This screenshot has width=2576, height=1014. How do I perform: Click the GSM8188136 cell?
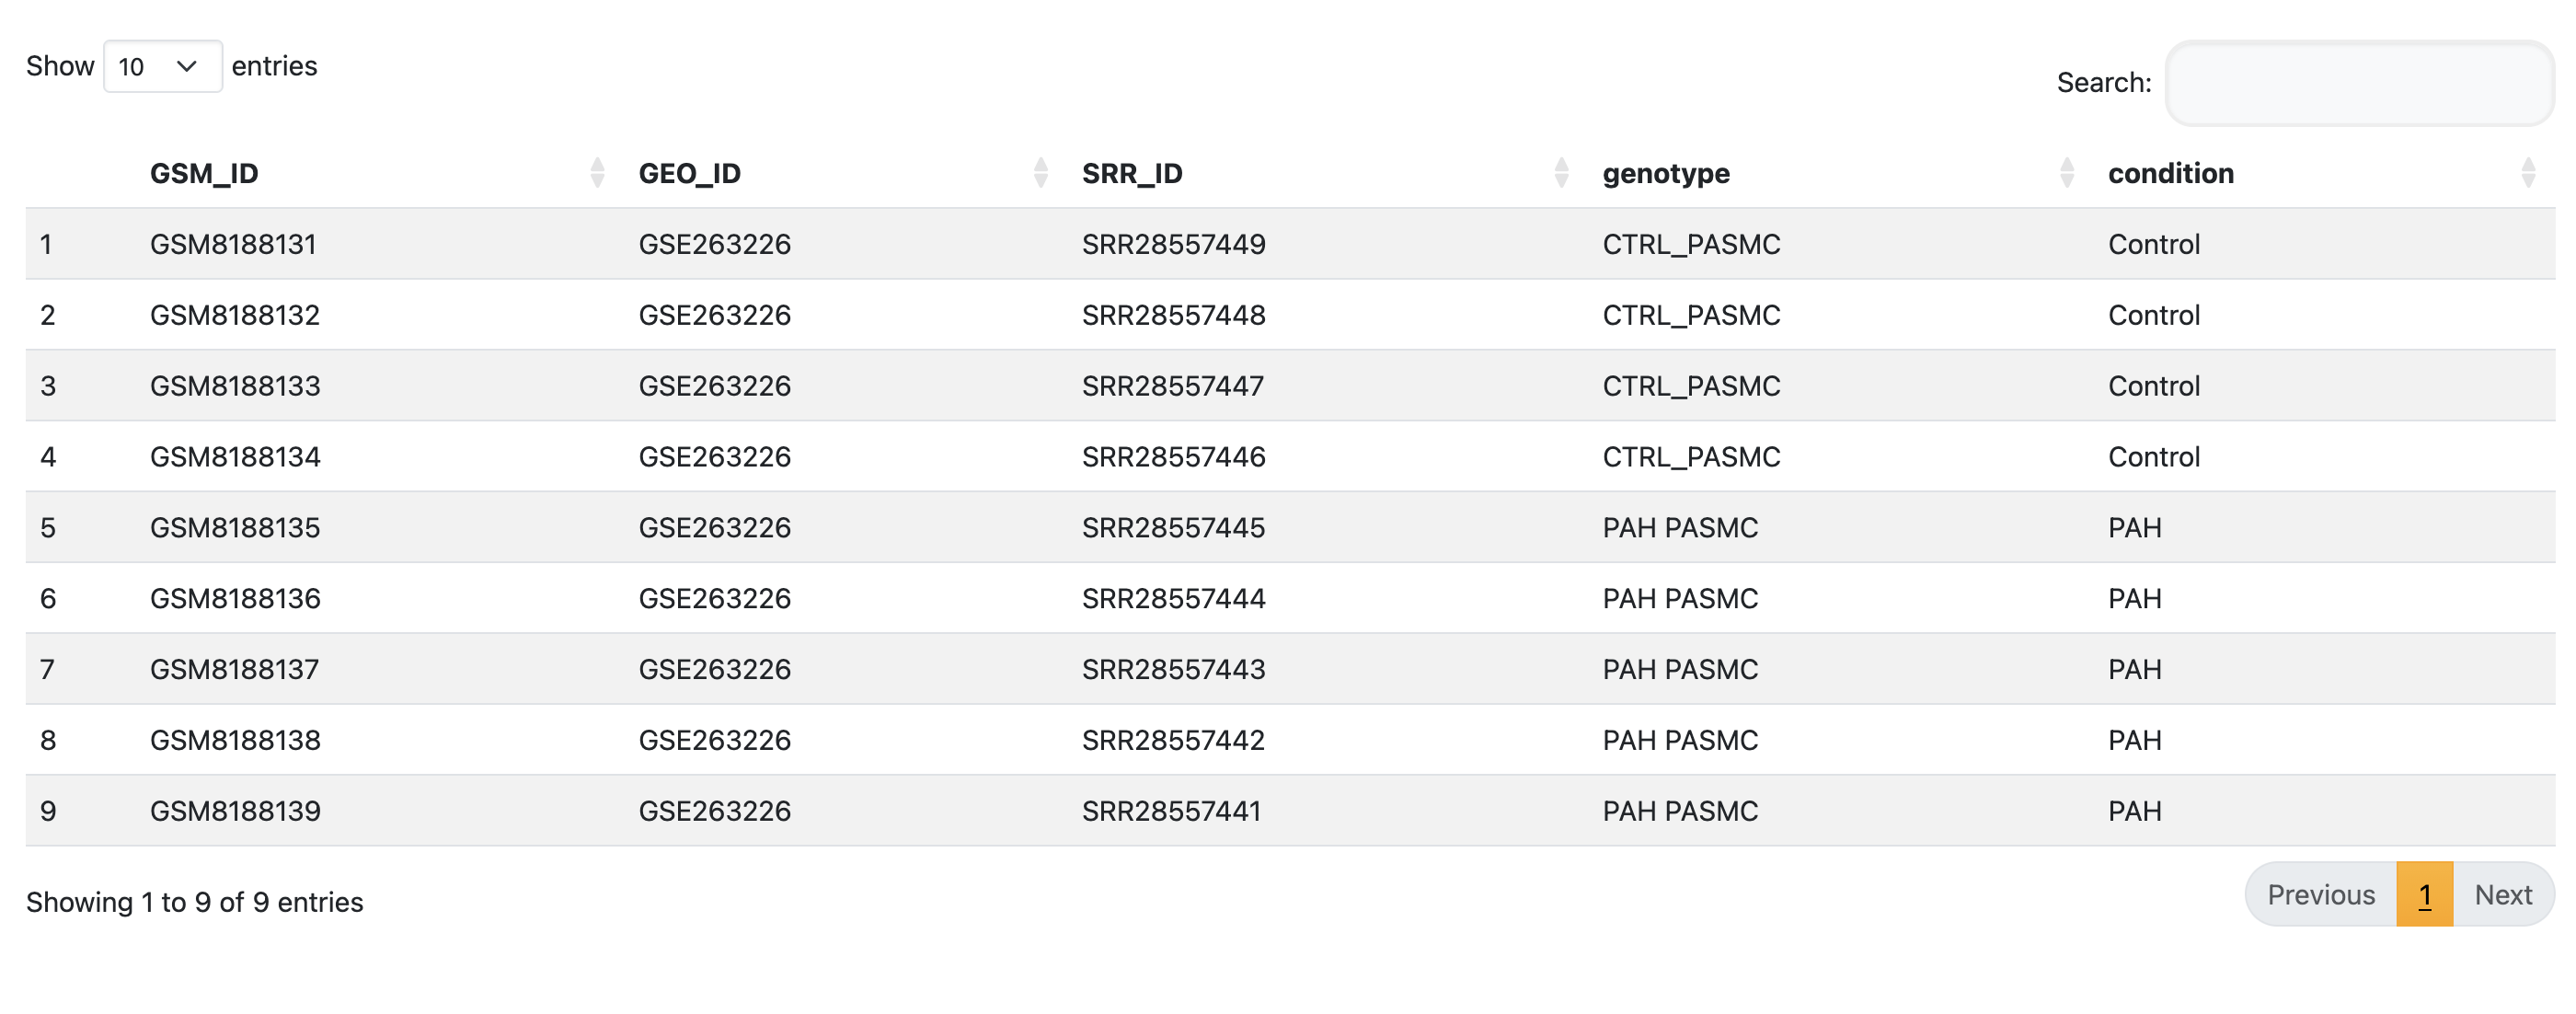(235, 598)
